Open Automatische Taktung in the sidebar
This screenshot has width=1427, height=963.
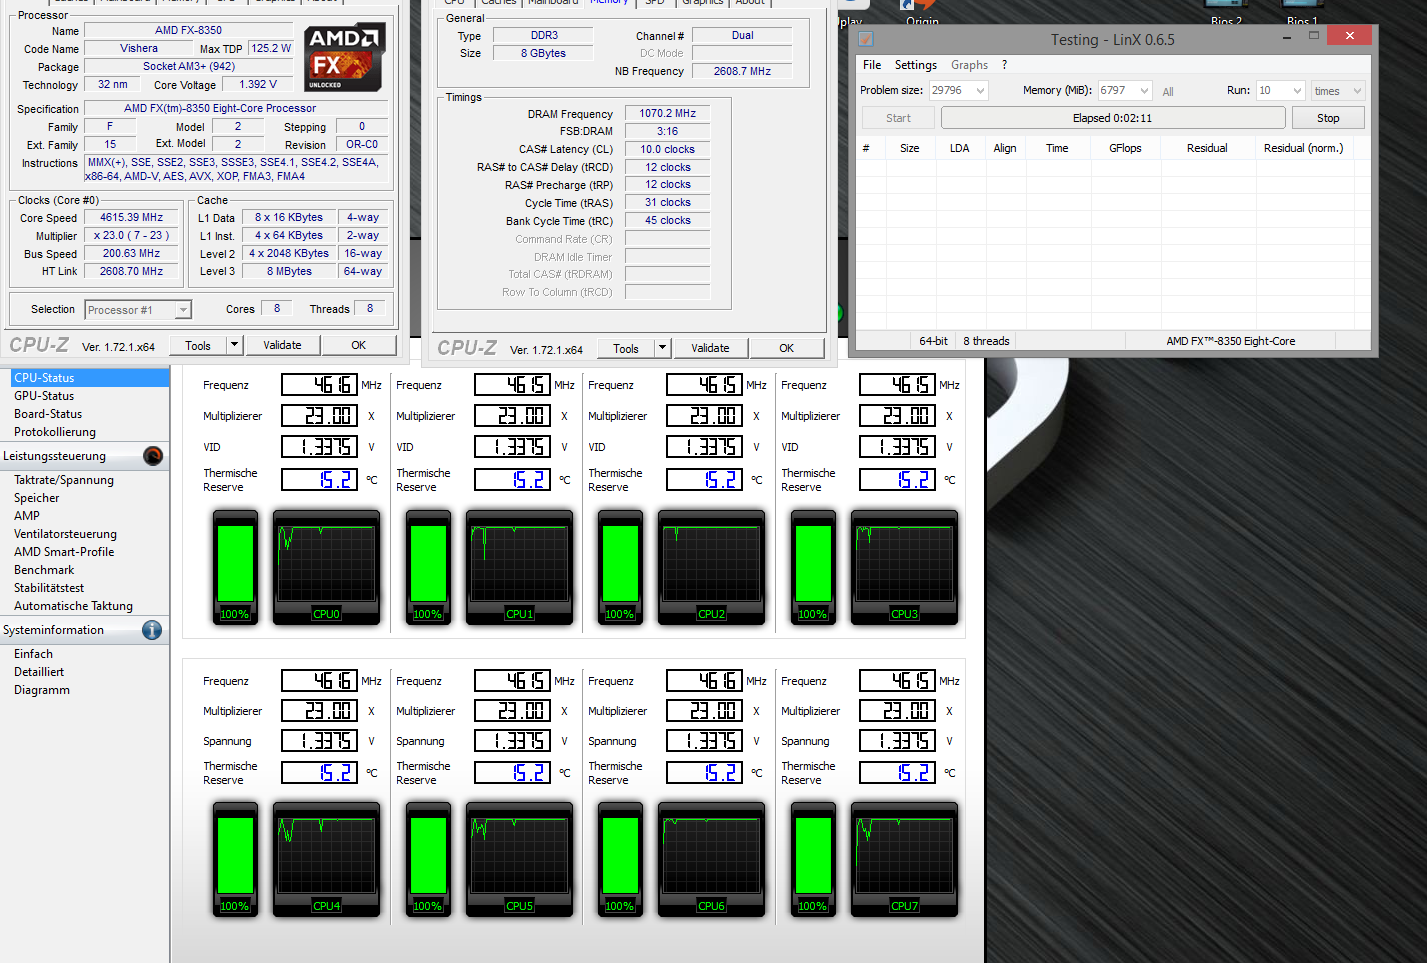click(x=73, y=606)
